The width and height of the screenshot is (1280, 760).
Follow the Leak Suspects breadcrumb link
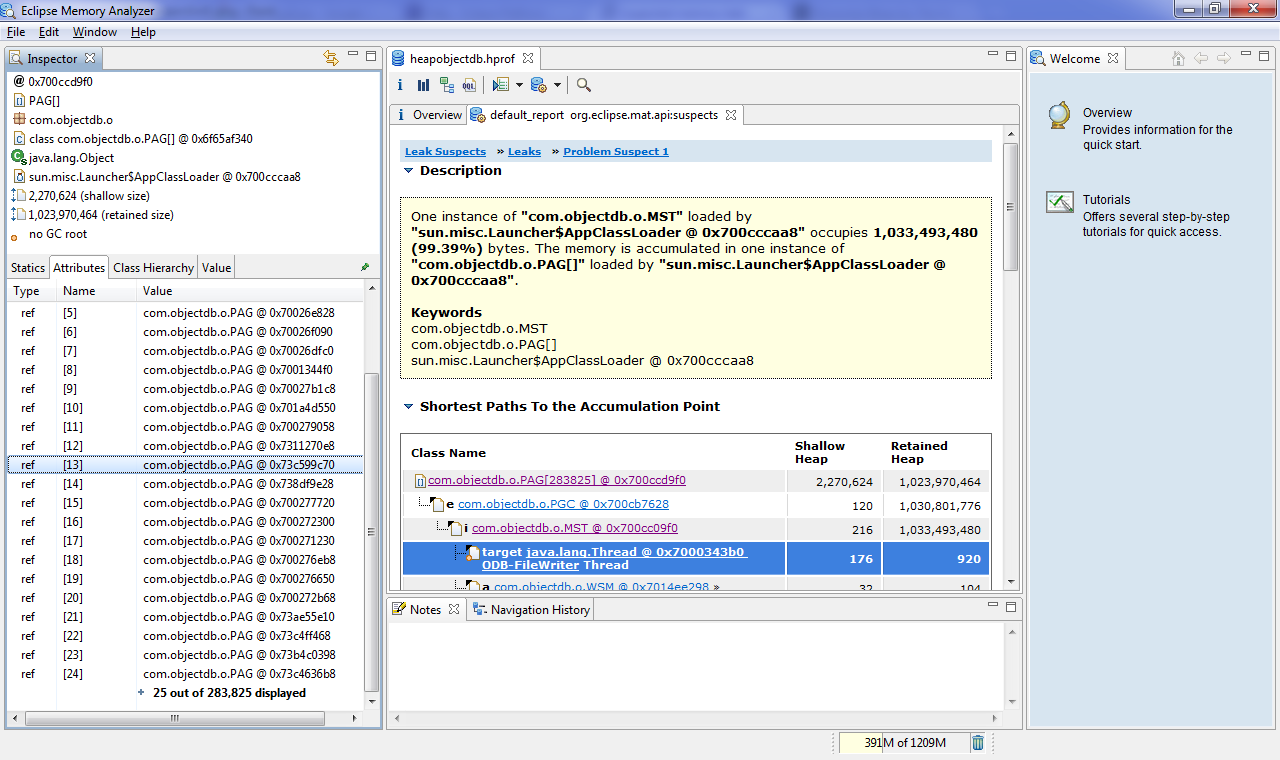point(445,152)
